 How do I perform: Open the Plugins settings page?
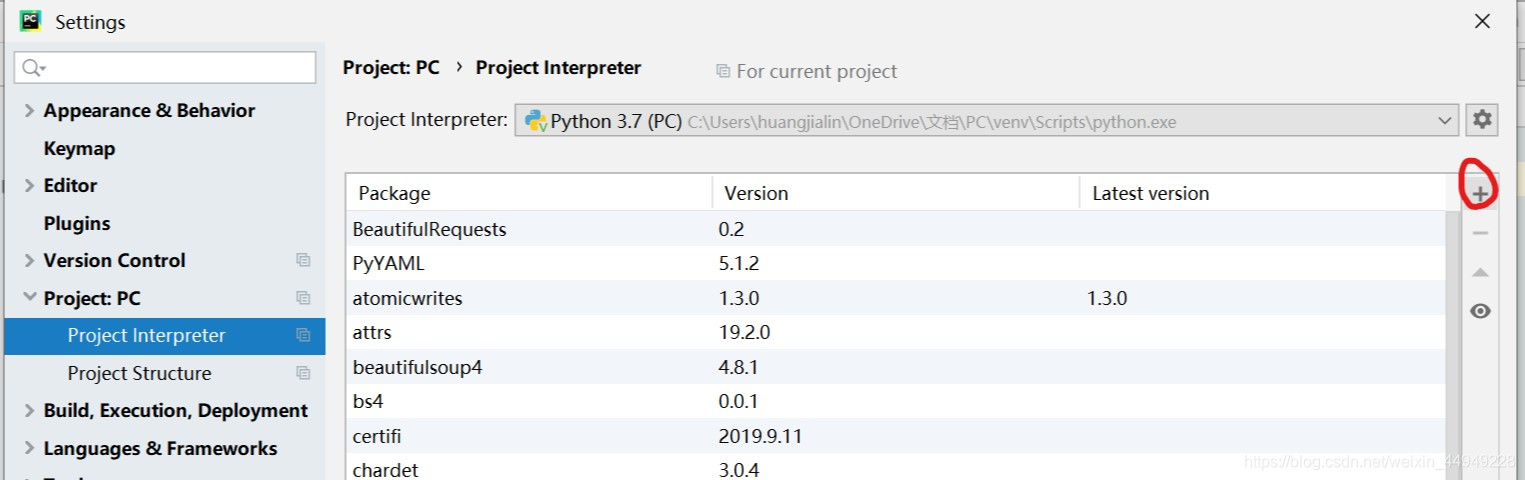77,223
